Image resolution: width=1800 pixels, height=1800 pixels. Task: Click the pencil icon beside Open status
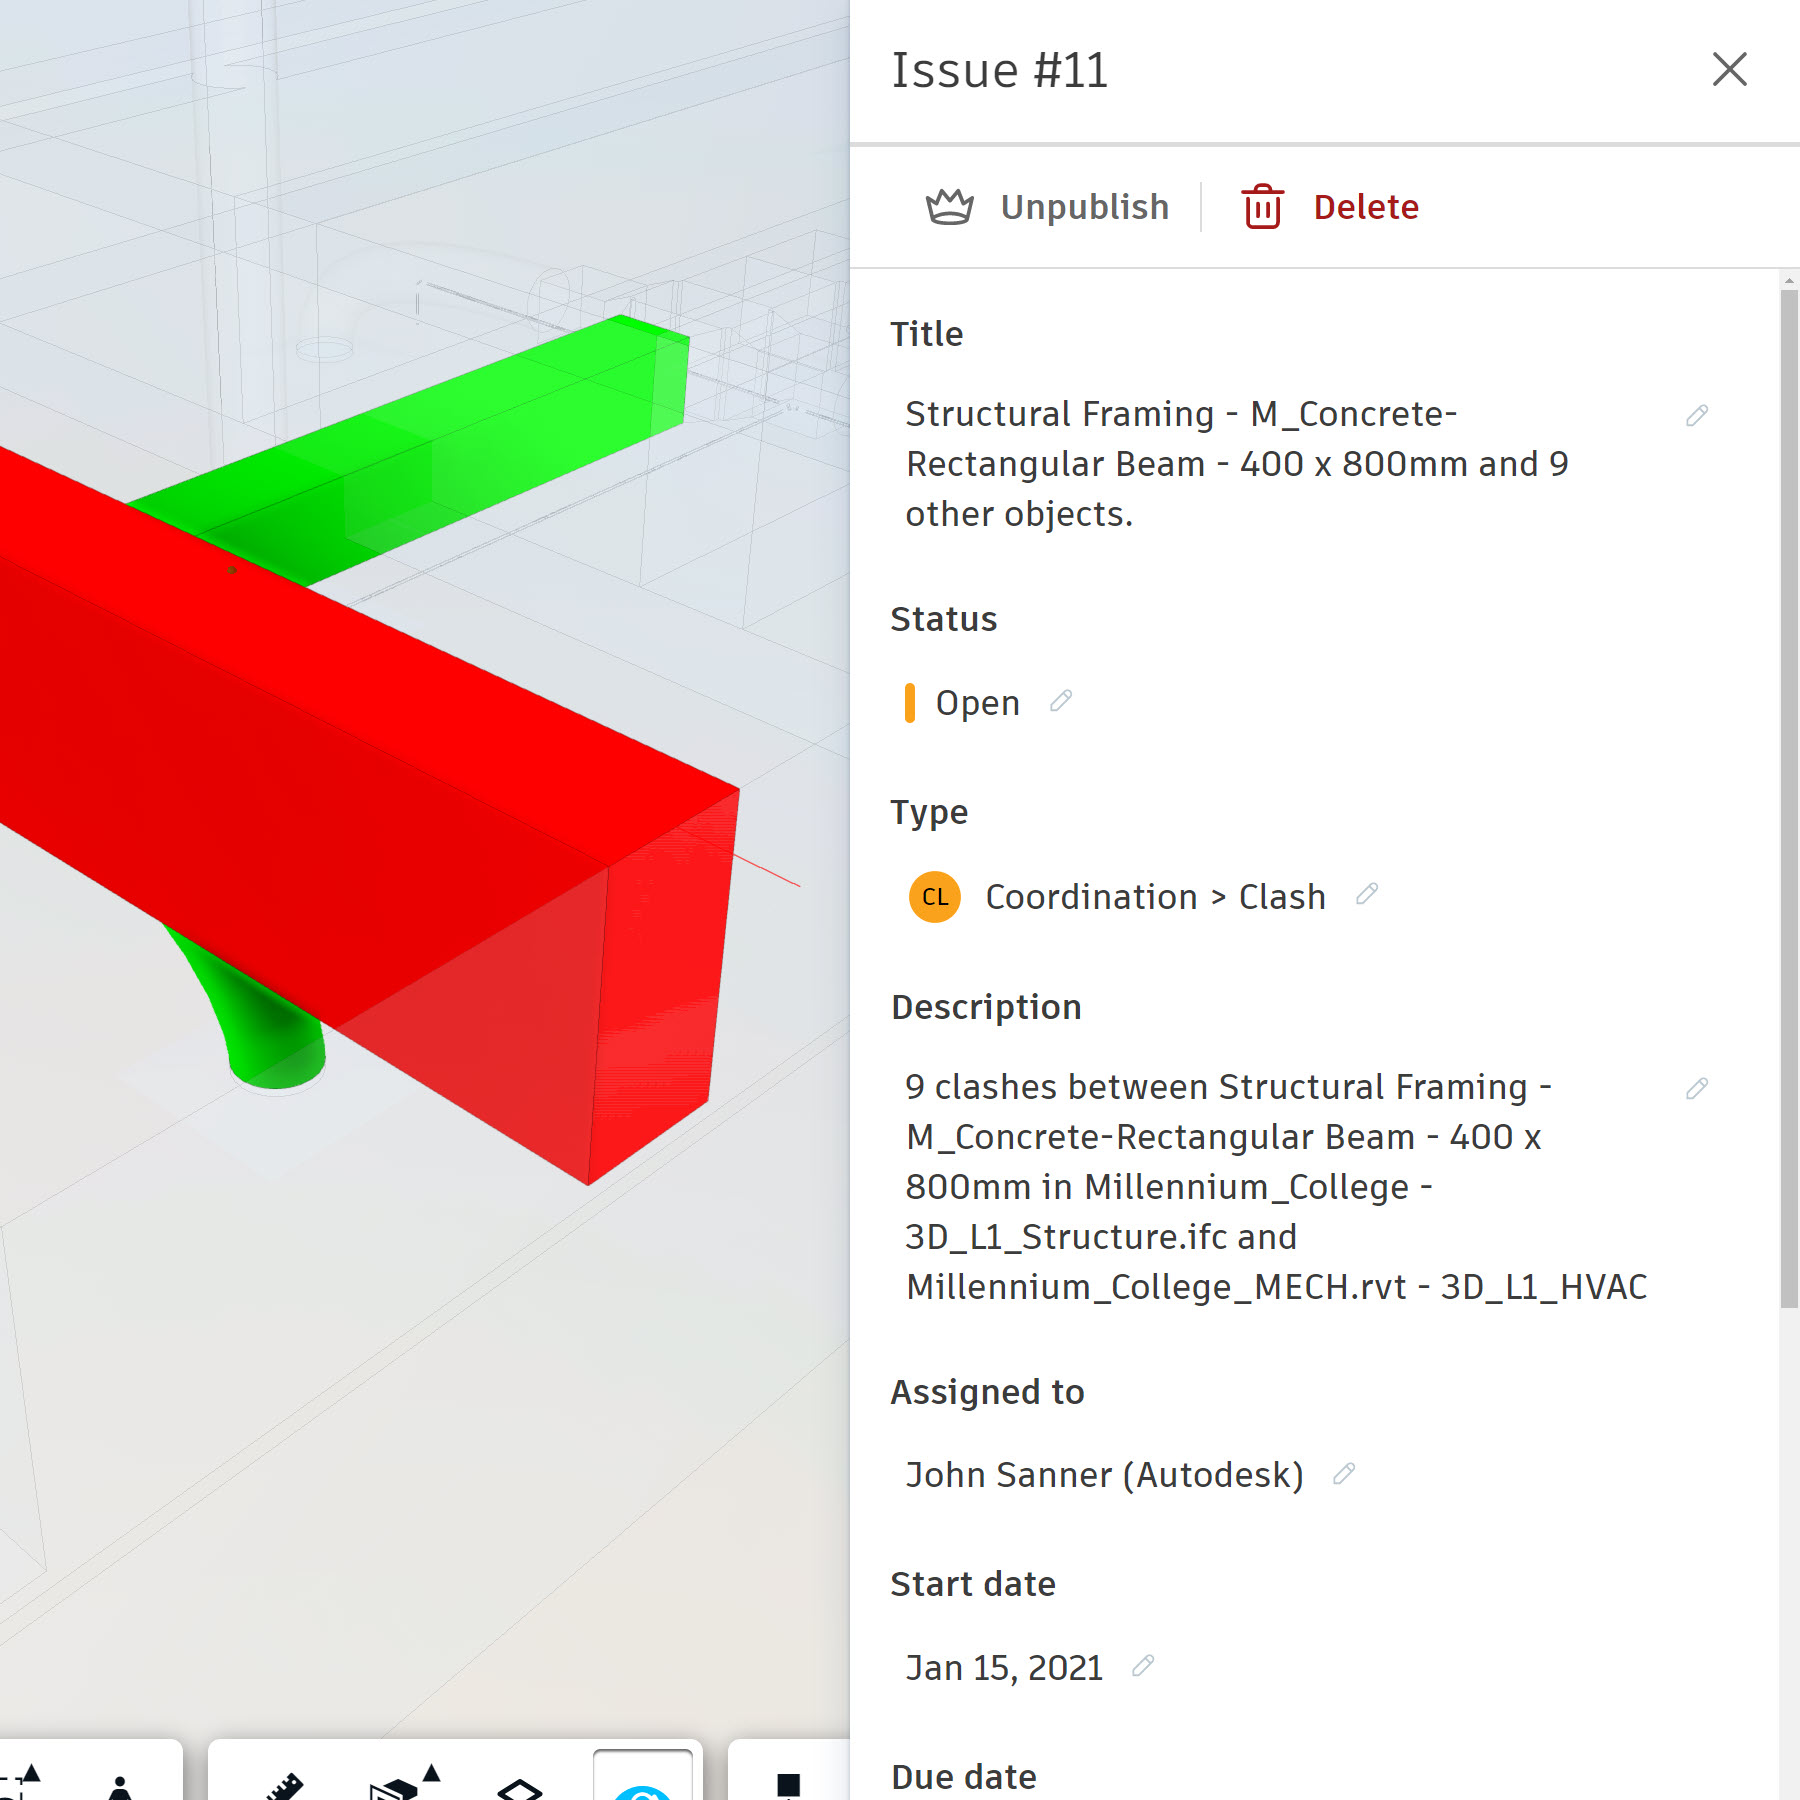[x=1061, y=702]
